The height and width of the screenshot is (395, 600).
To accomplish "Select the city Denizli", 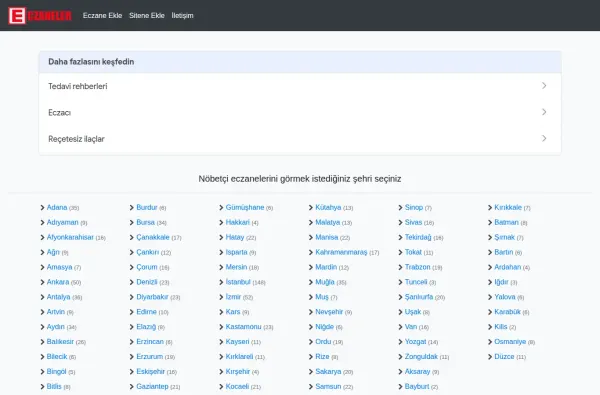I will coord(147,282).
